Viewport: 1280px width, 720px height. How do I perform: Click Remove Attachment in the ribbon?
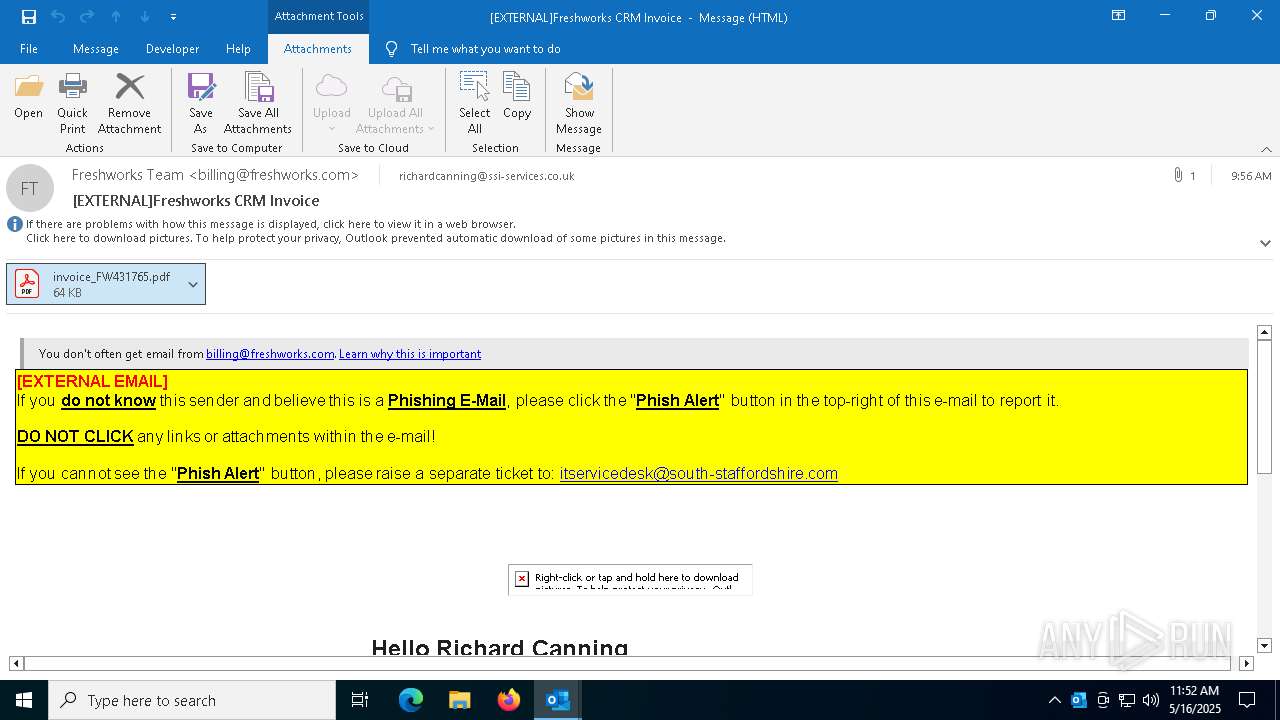pyautogui.click(x=129, y=103)
